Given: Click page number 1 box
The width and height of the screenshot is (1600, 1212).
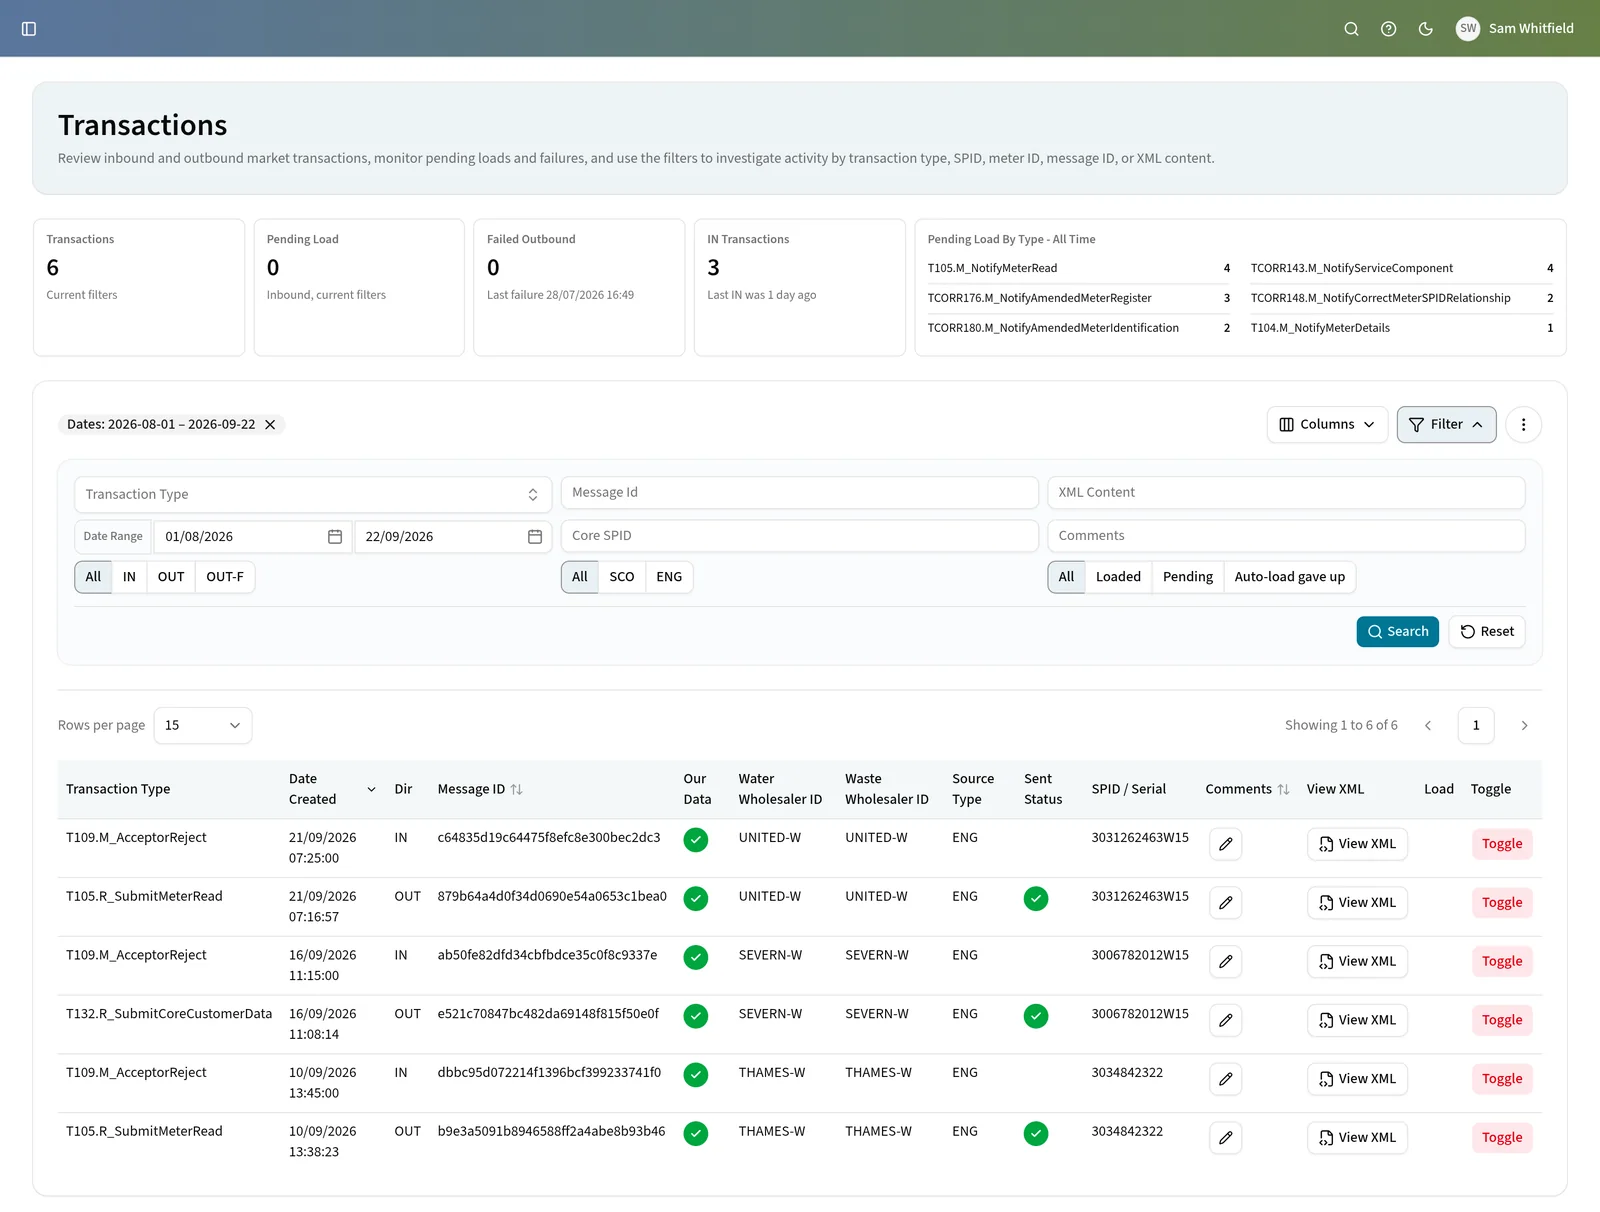Looking at the screenshot, I should 1476,726.
